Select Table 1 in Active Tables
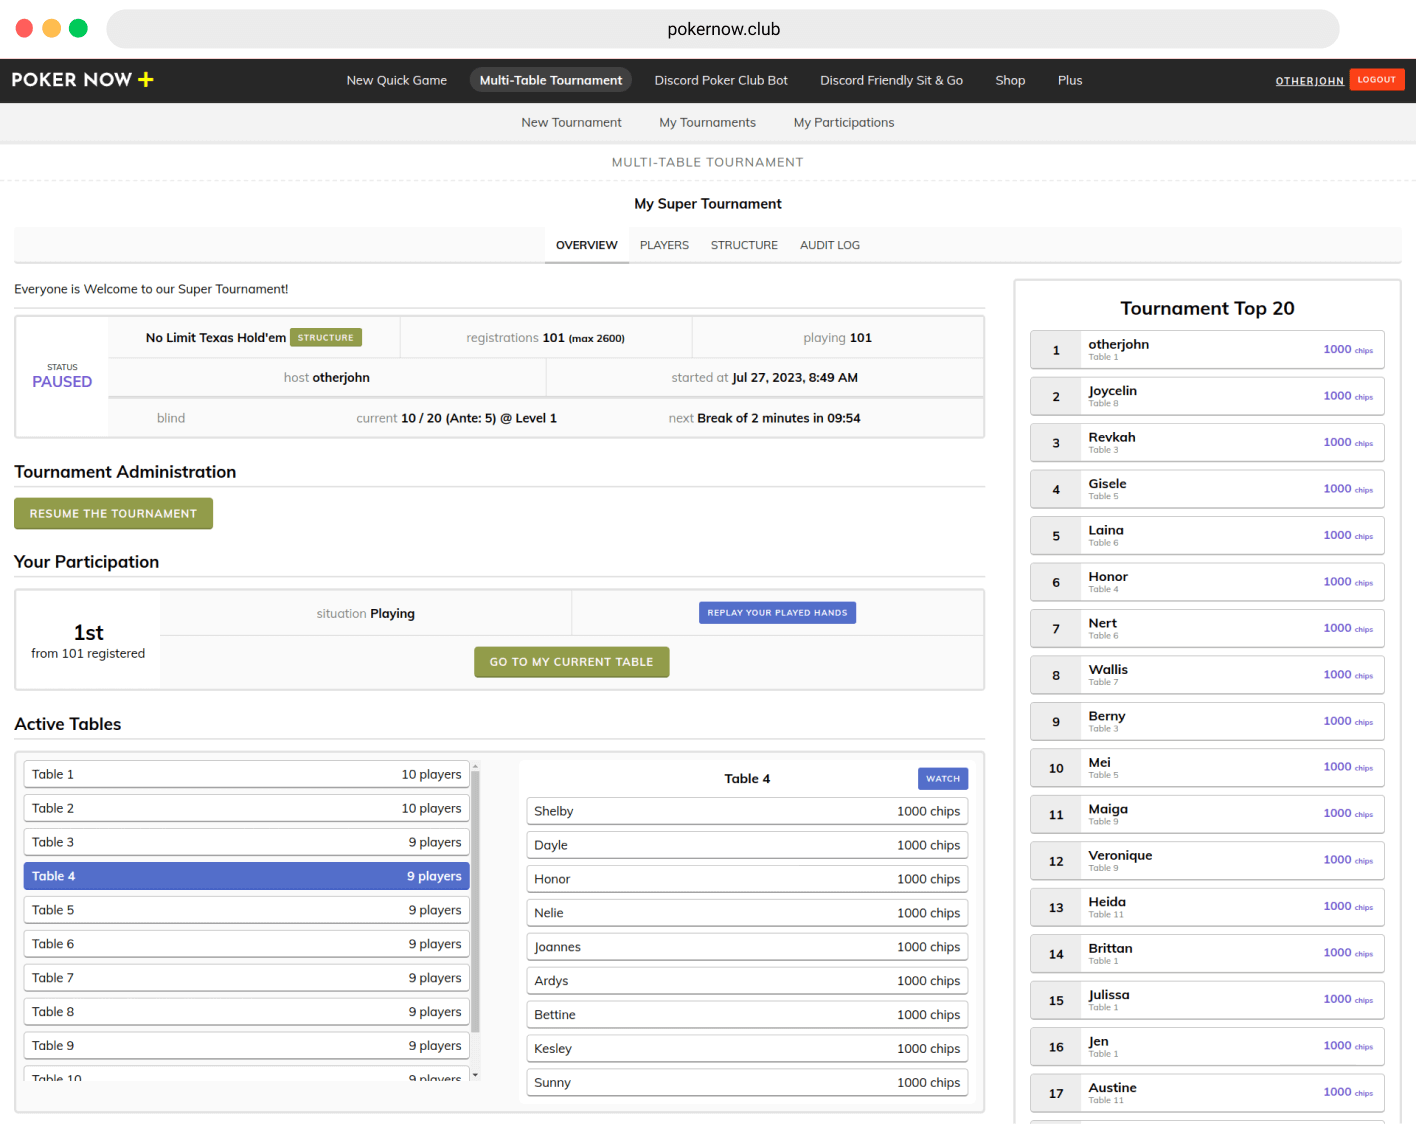The height and width of the screenshot is (1124, 1416). [246, 775]
